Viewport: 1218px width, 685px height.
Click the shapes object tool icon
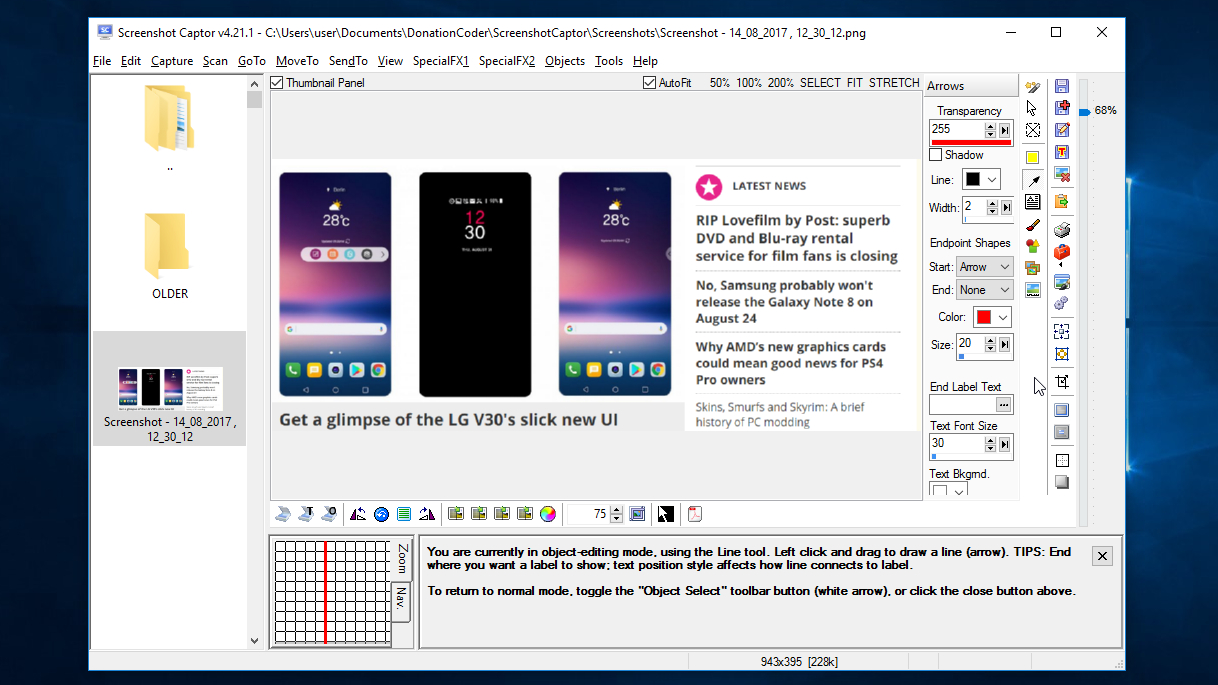[x=1032, y=246]
